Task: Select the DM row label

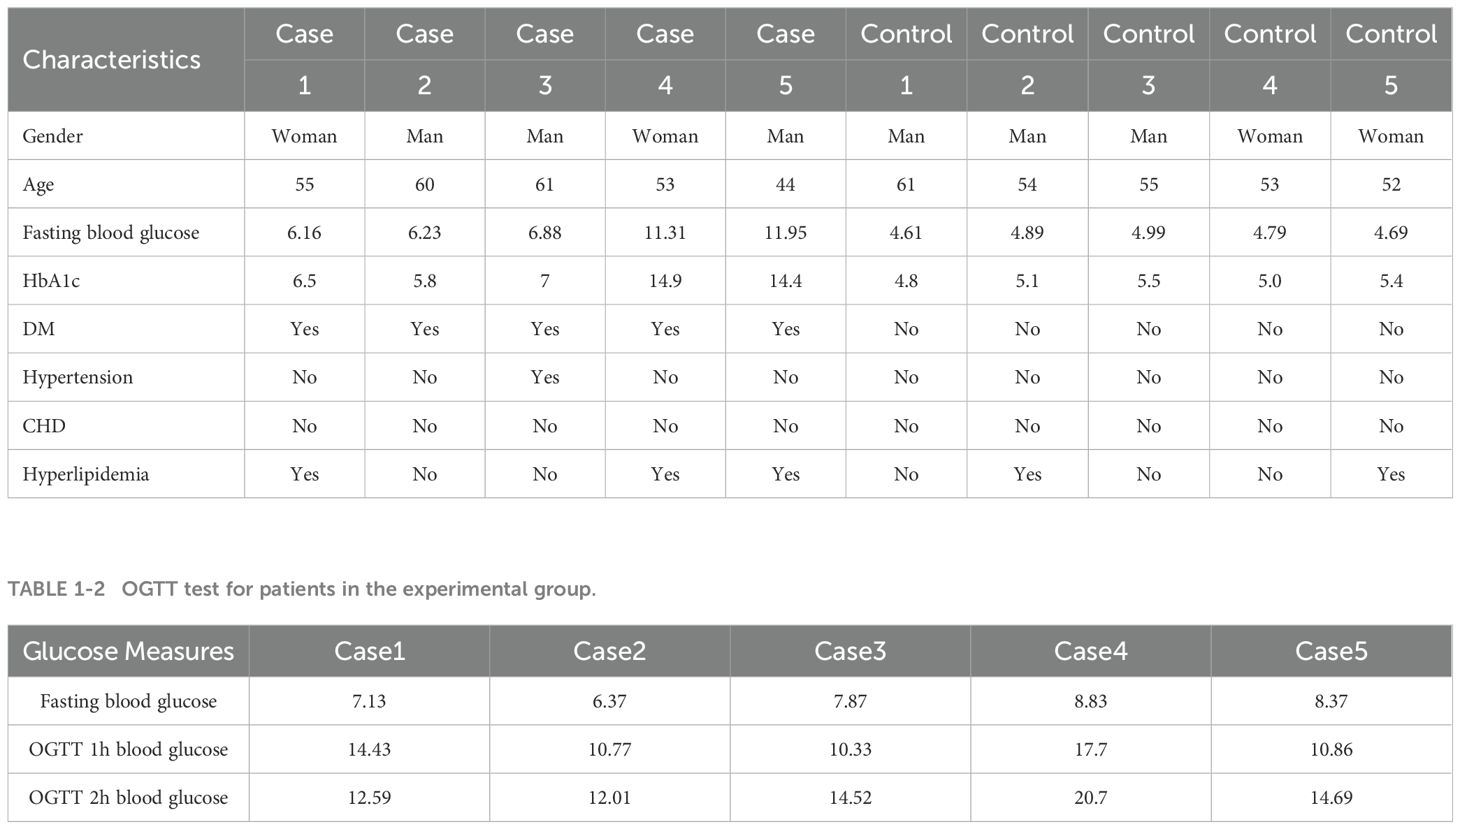Action: pyautogui.click(x=39, y=329)
